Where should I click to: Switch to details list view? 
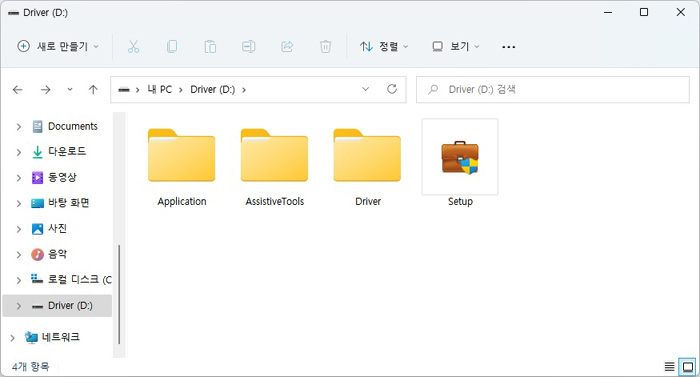point(669,367)
